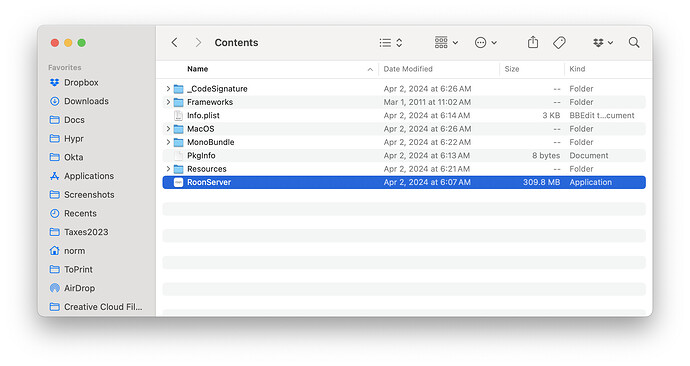Select the _CodeSignature folder row
This screenshot has height=366, width=690.
click(404, 89)
